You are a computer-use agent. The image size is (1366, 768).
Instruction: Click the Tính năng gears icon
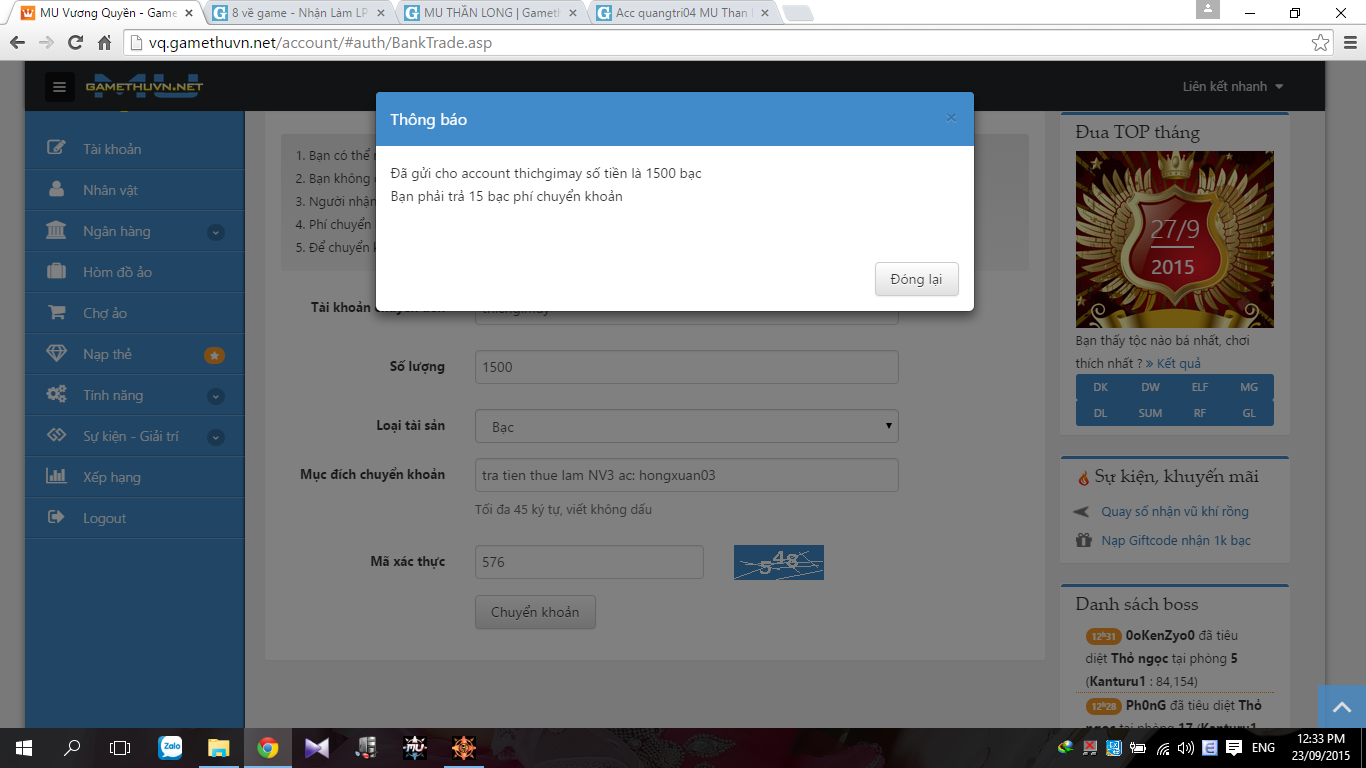click(x=57, y=394)
